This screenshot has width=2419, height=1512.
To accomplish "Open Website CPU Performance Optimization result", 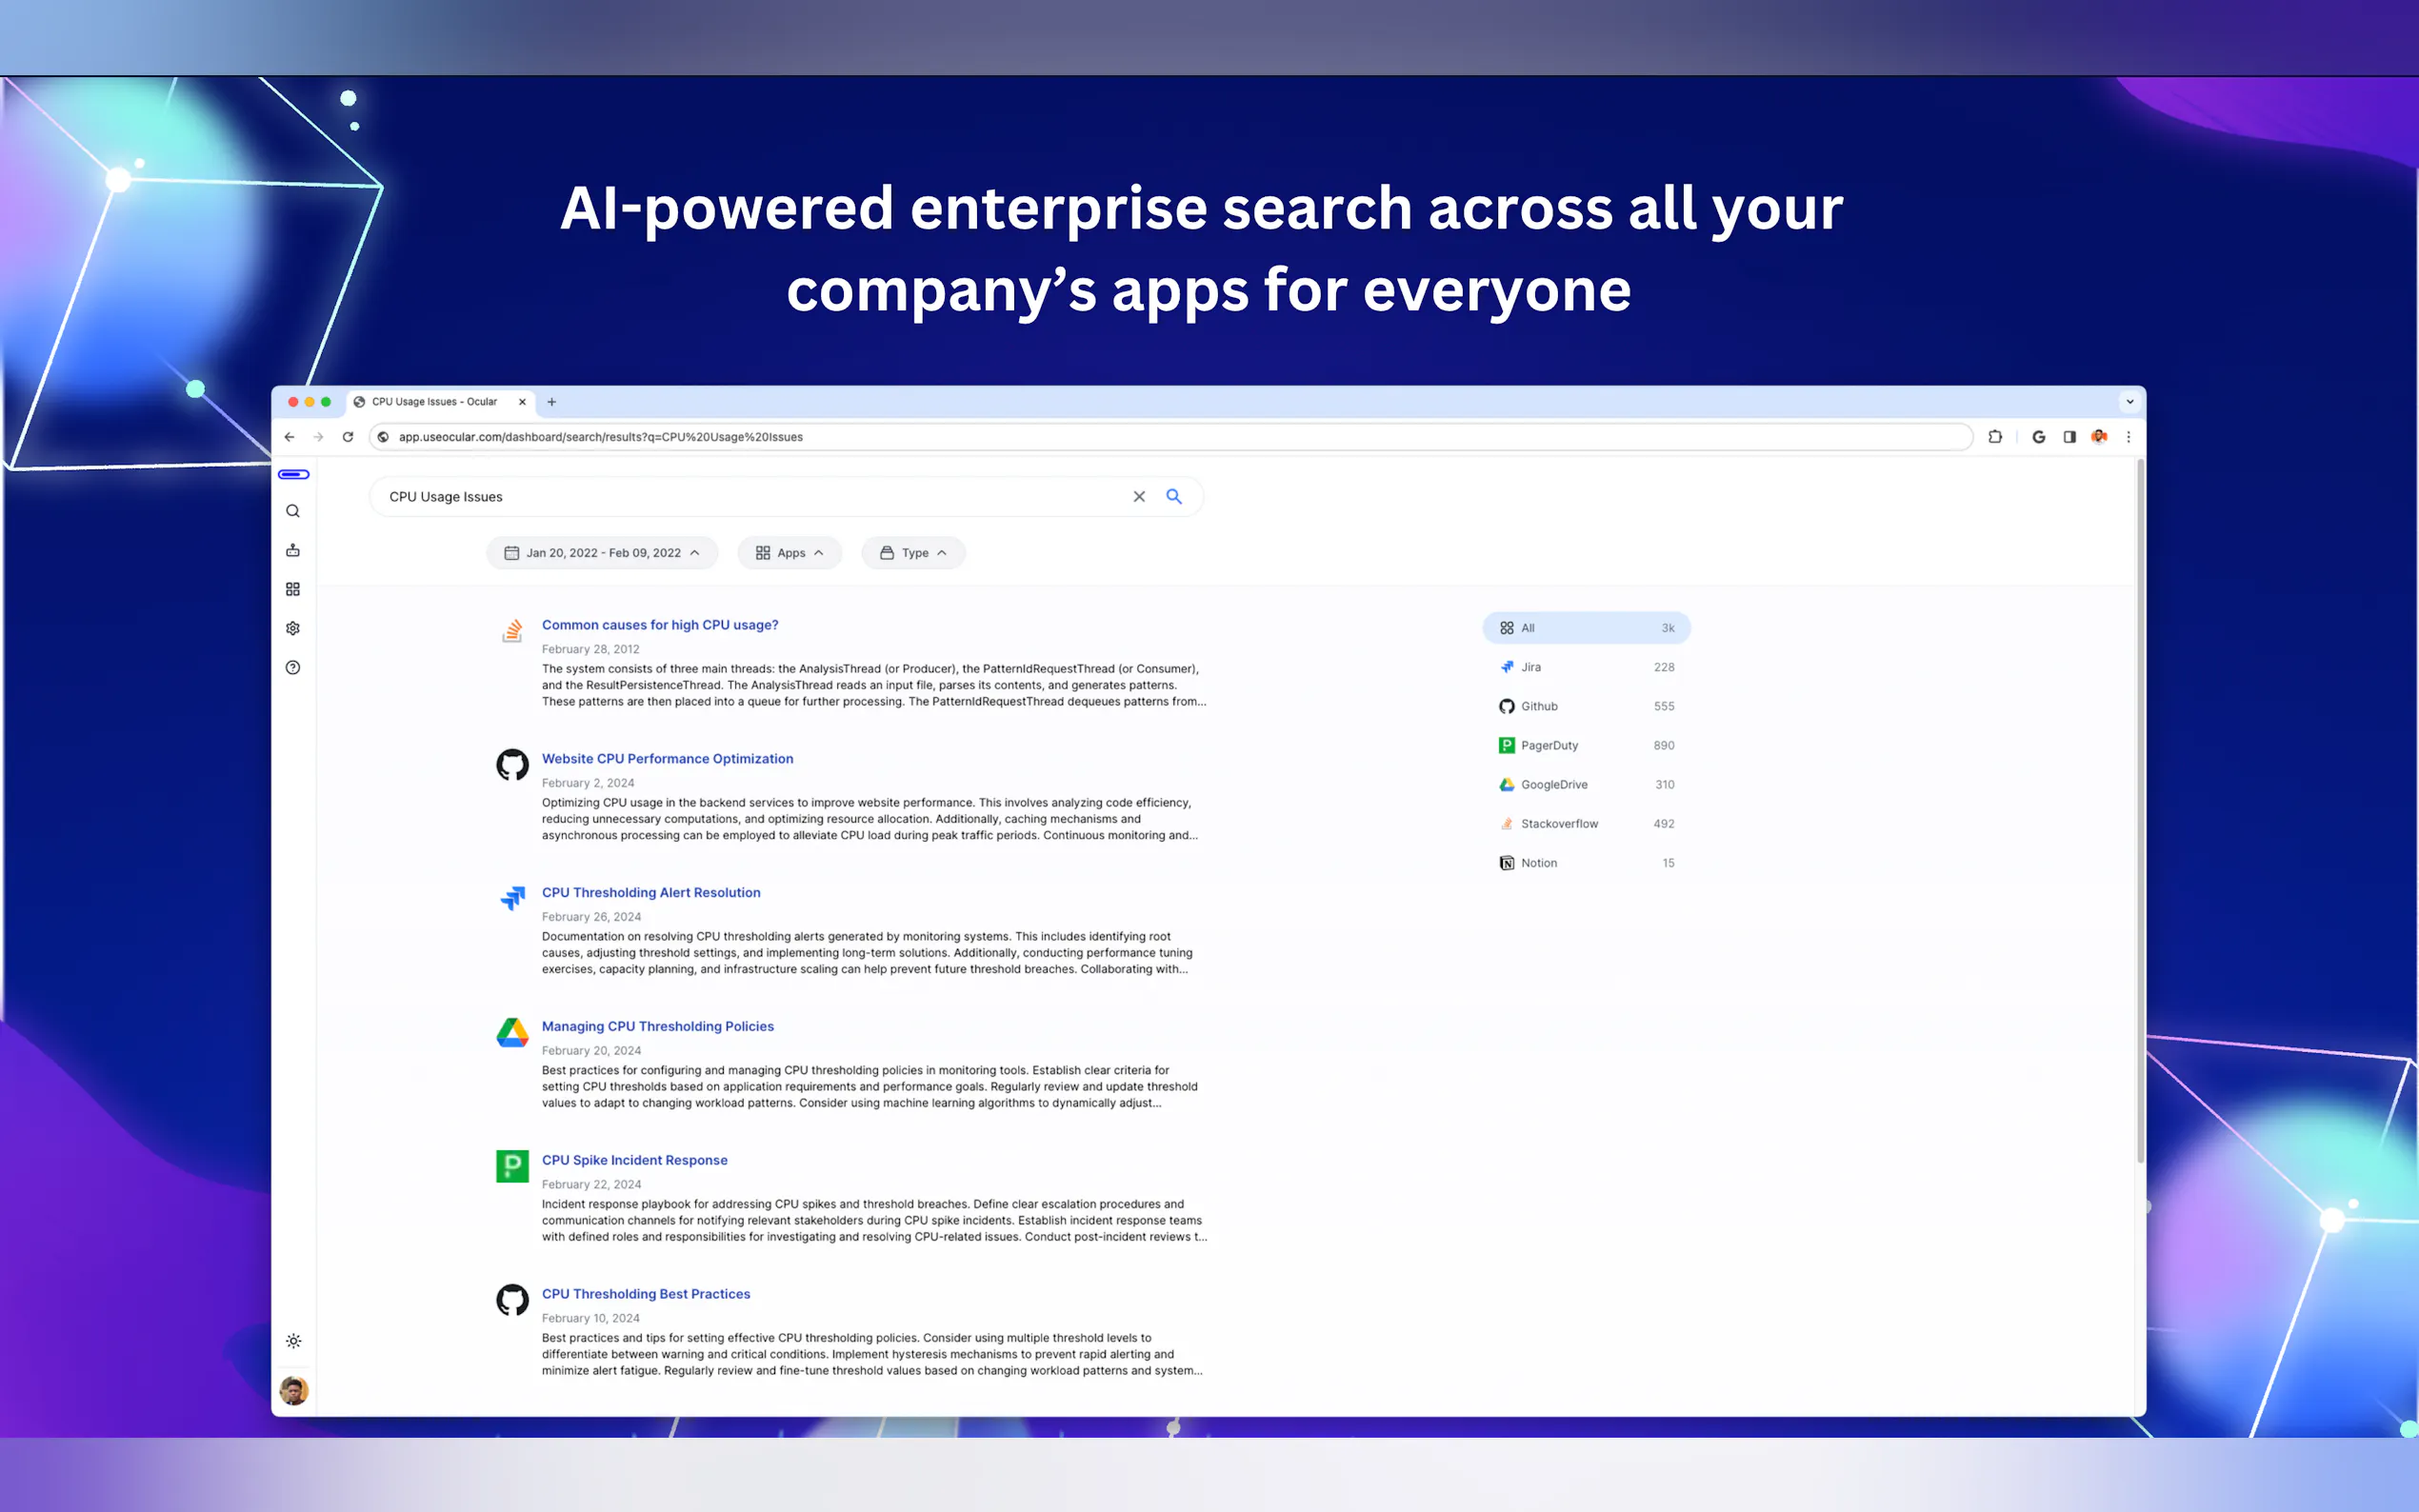I will [x=667, y=759].
